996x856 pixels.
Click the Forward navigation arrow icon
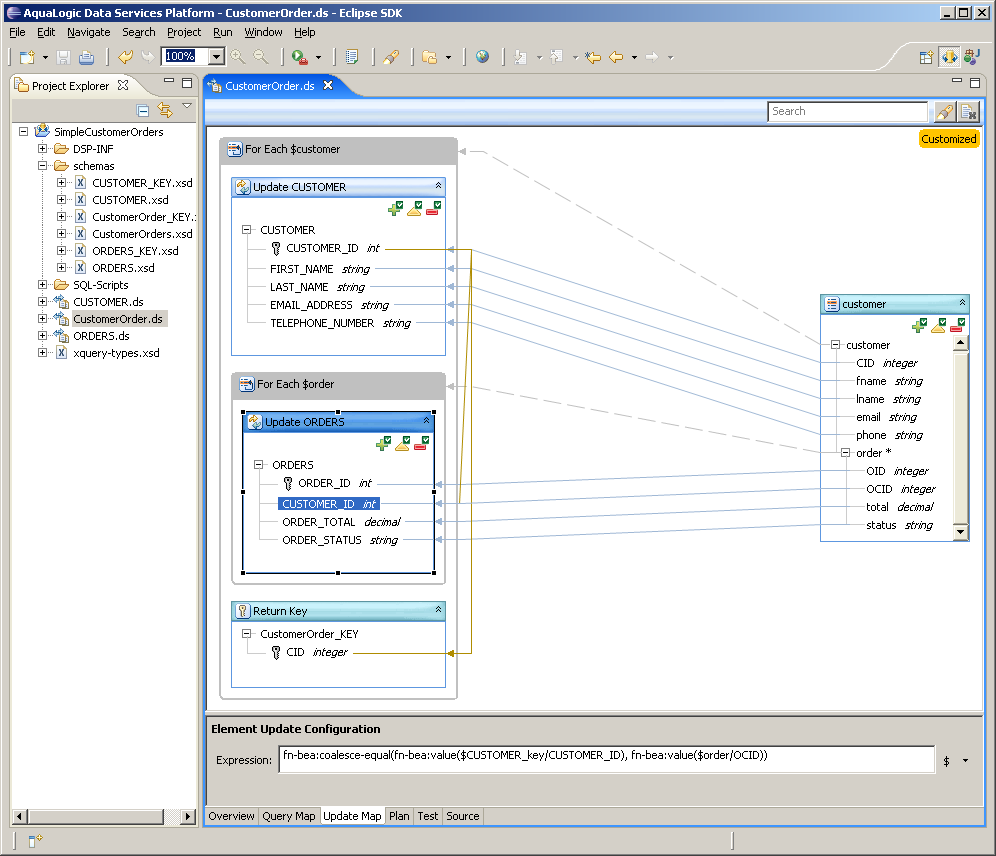pos(652,57)
